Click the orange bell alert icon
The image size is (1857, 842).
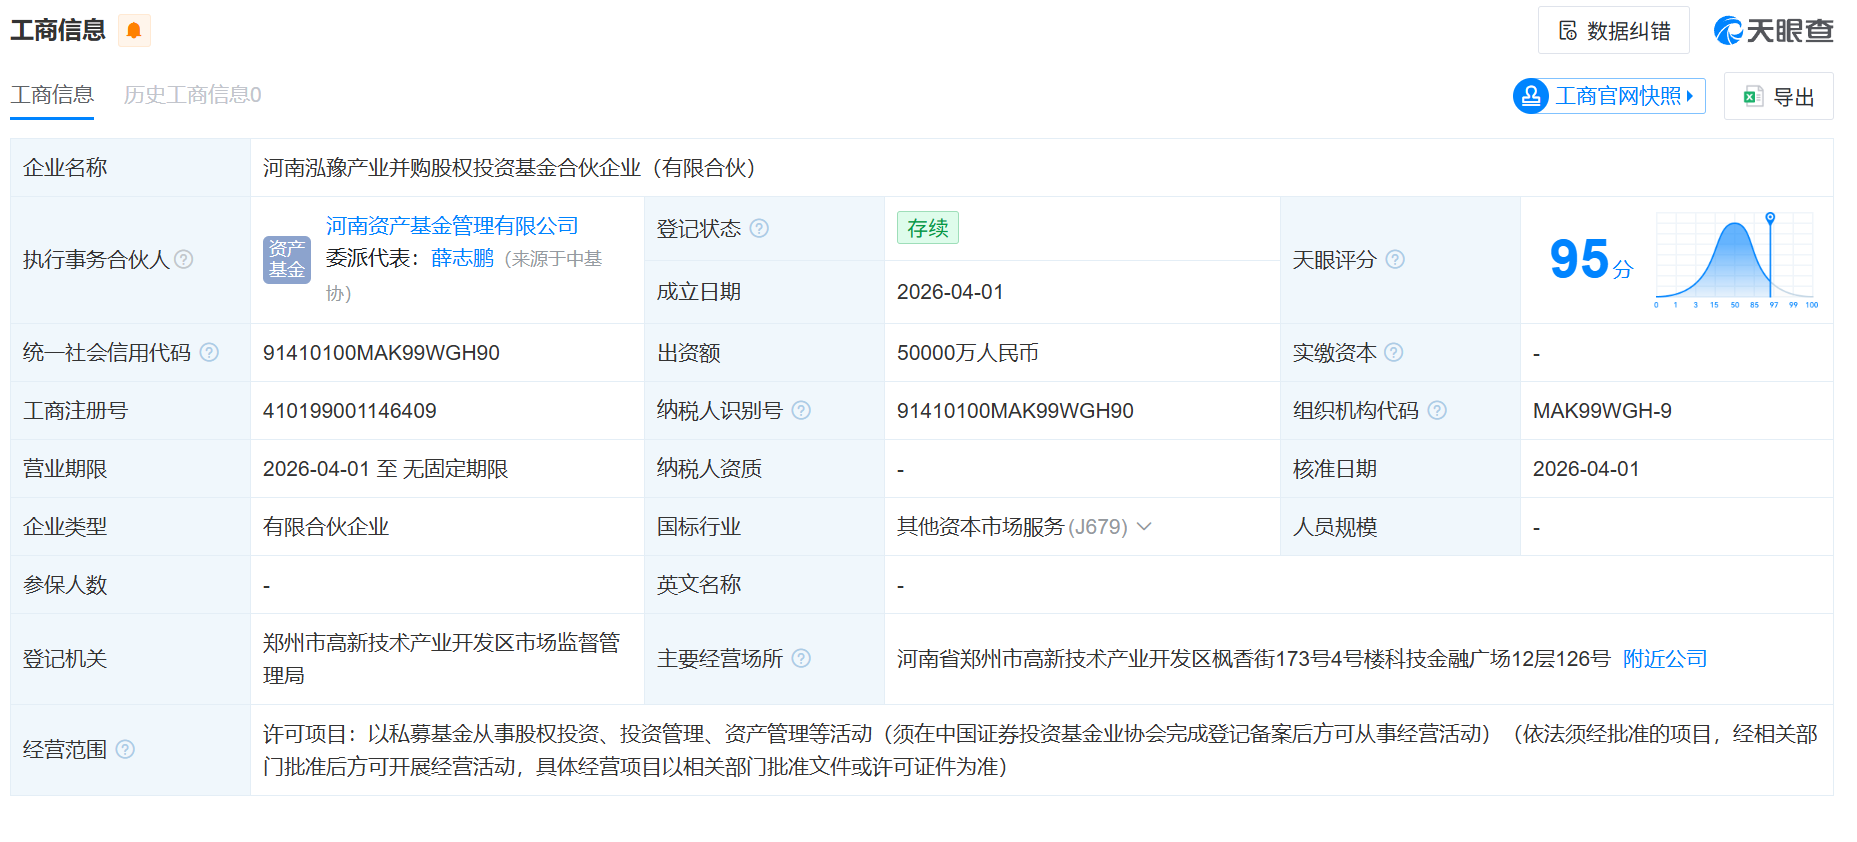(134, 31)
